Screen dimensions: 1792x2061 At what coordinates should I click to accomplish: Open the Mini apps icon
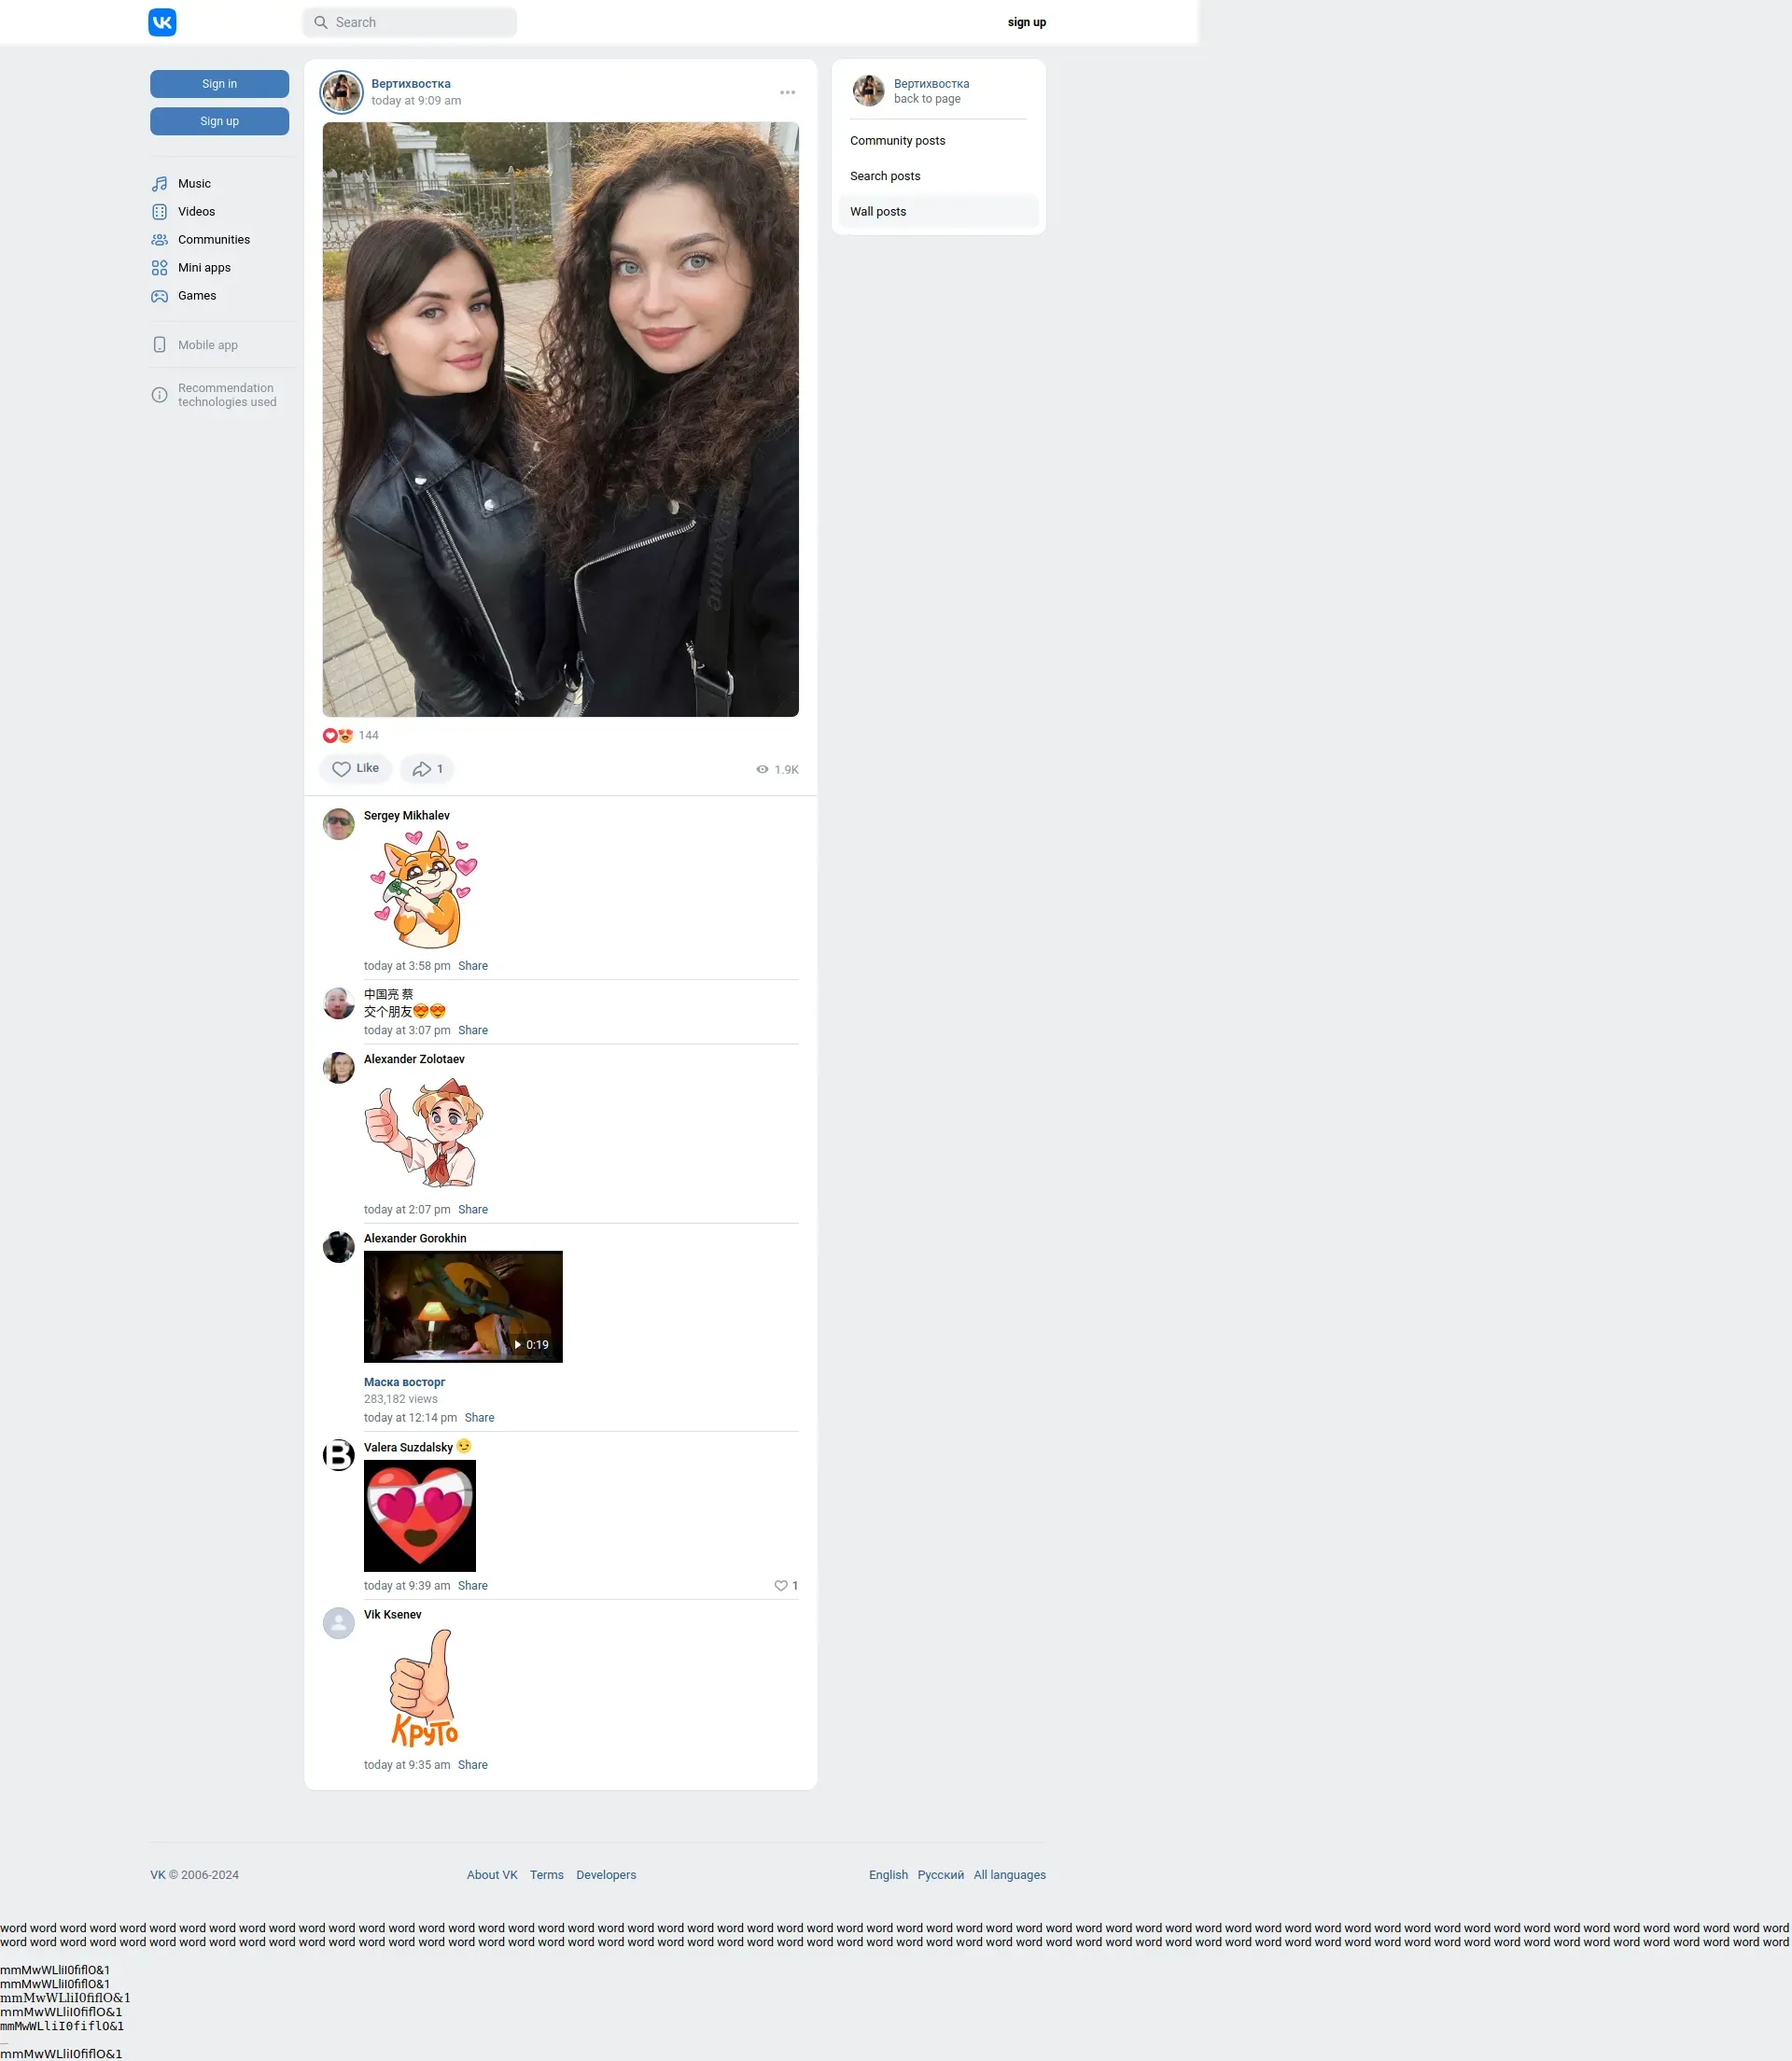tap(159, 268)
